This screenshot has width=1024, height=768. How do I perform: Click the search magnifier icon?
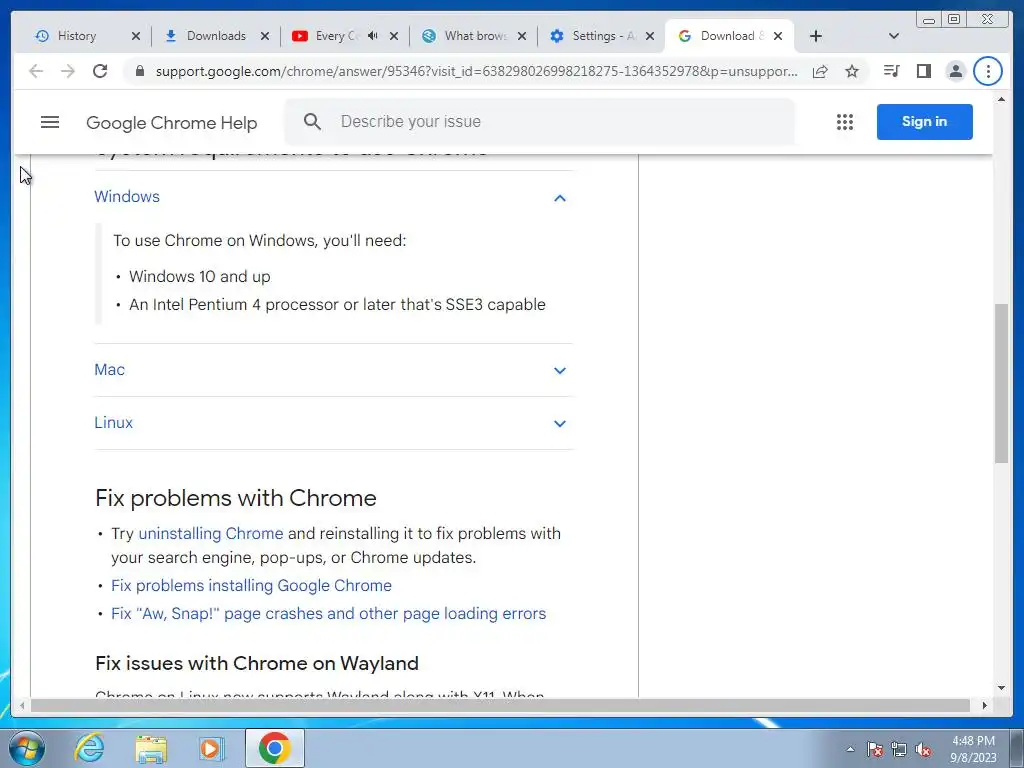click(312, 121)
